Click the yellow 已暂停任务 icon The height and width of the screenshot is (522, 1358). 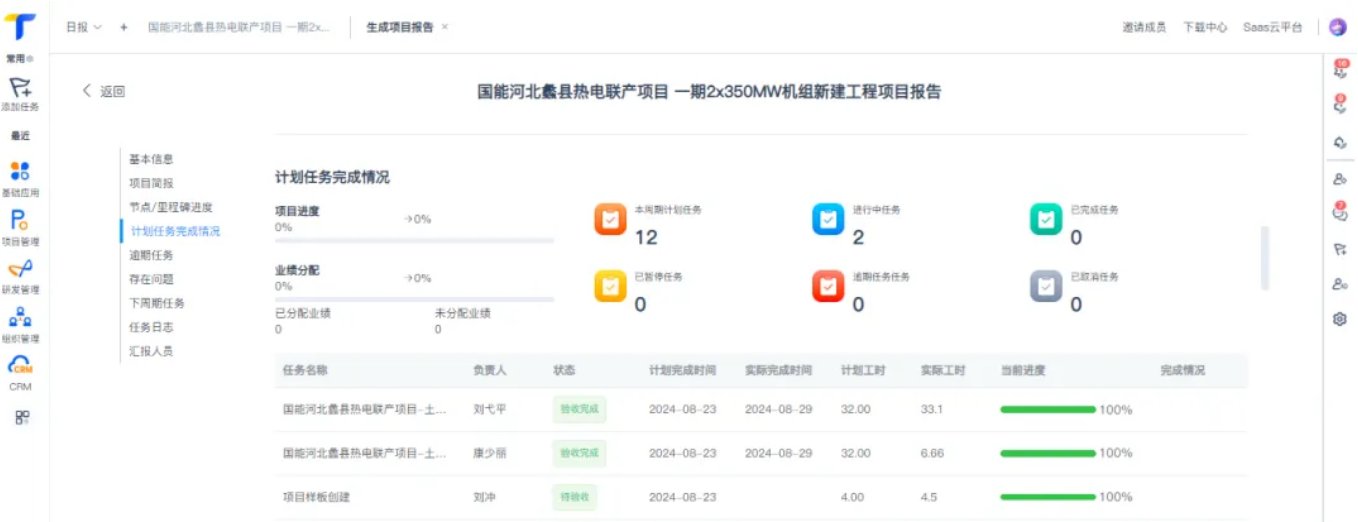[x=610, y=286]
